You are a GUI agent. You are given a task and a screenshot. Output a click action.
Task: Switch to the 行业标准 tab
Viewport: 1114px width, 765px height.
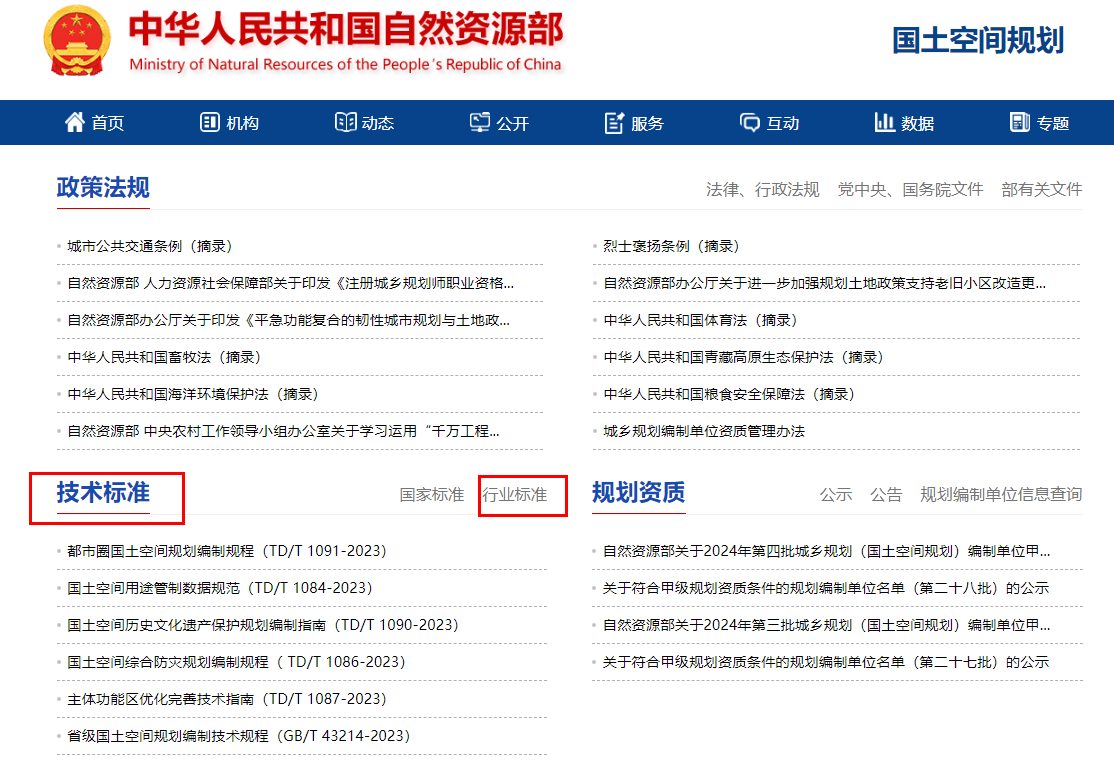point(515,494)
